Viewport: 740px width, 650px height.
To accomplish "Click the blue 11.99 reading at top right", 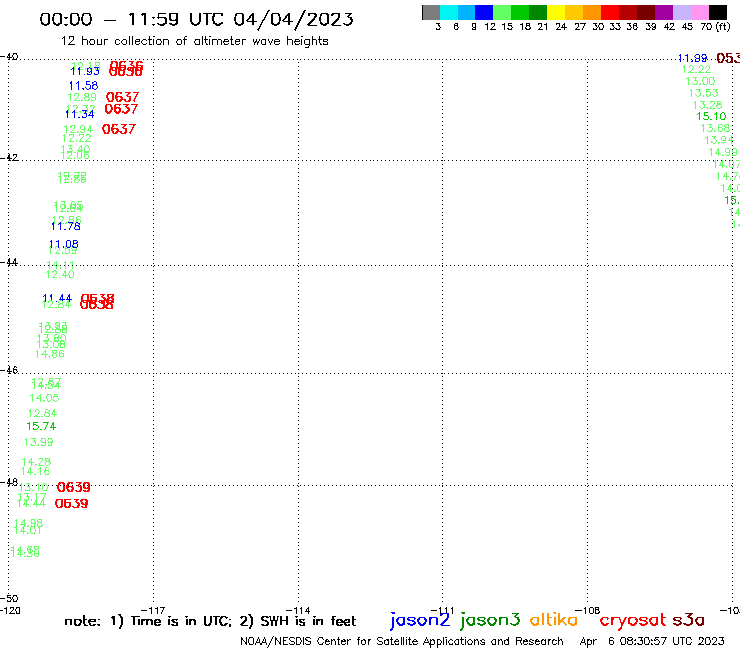I will tap(692, 58).
